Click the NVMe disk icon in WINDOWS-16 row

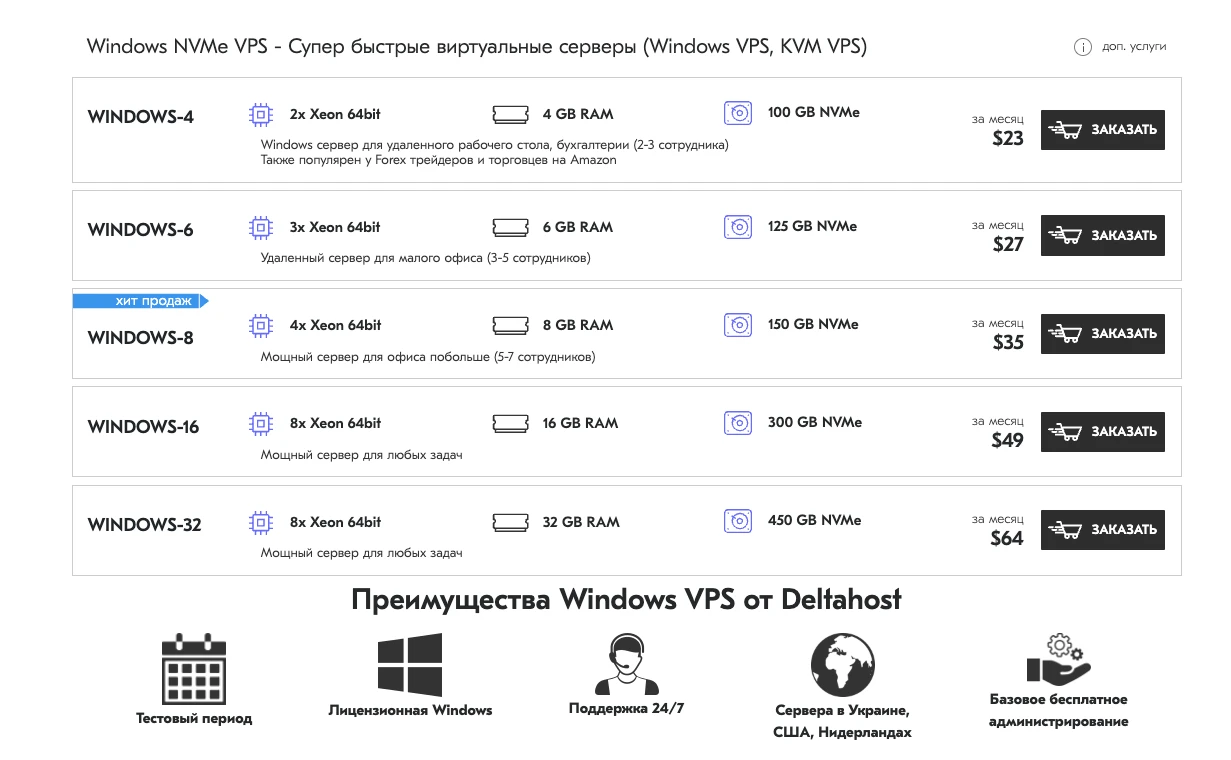point(737,423)
